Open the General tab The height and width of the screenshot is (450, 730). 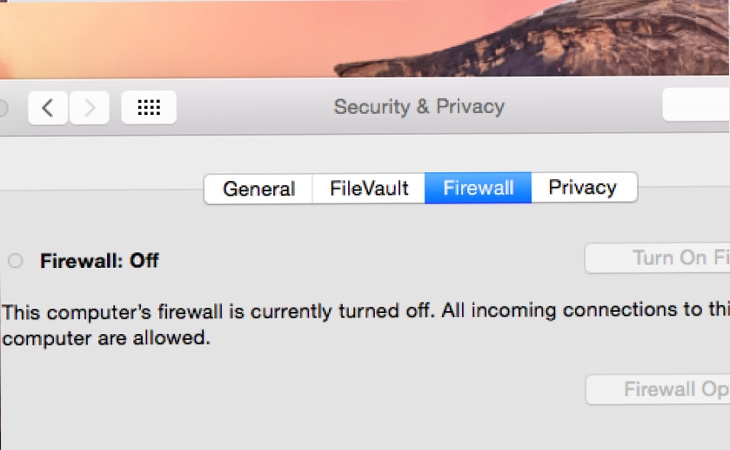point(259,188)
